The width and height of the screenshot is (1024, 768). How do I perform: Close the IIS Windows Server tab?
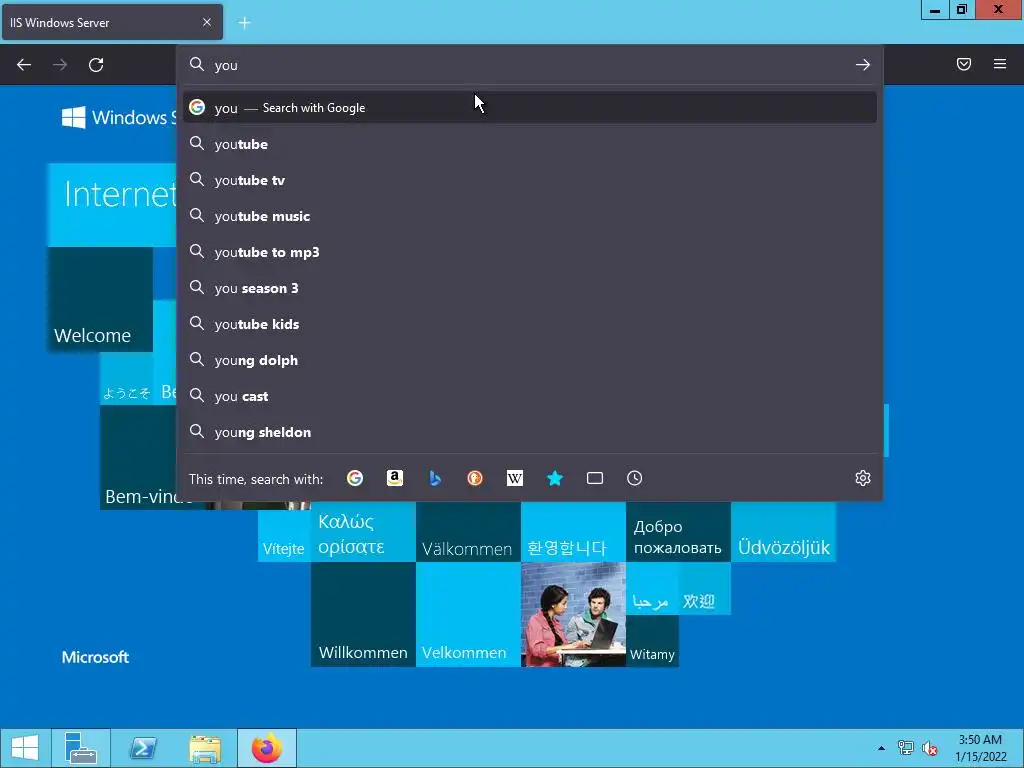click(x=206, y=22)
